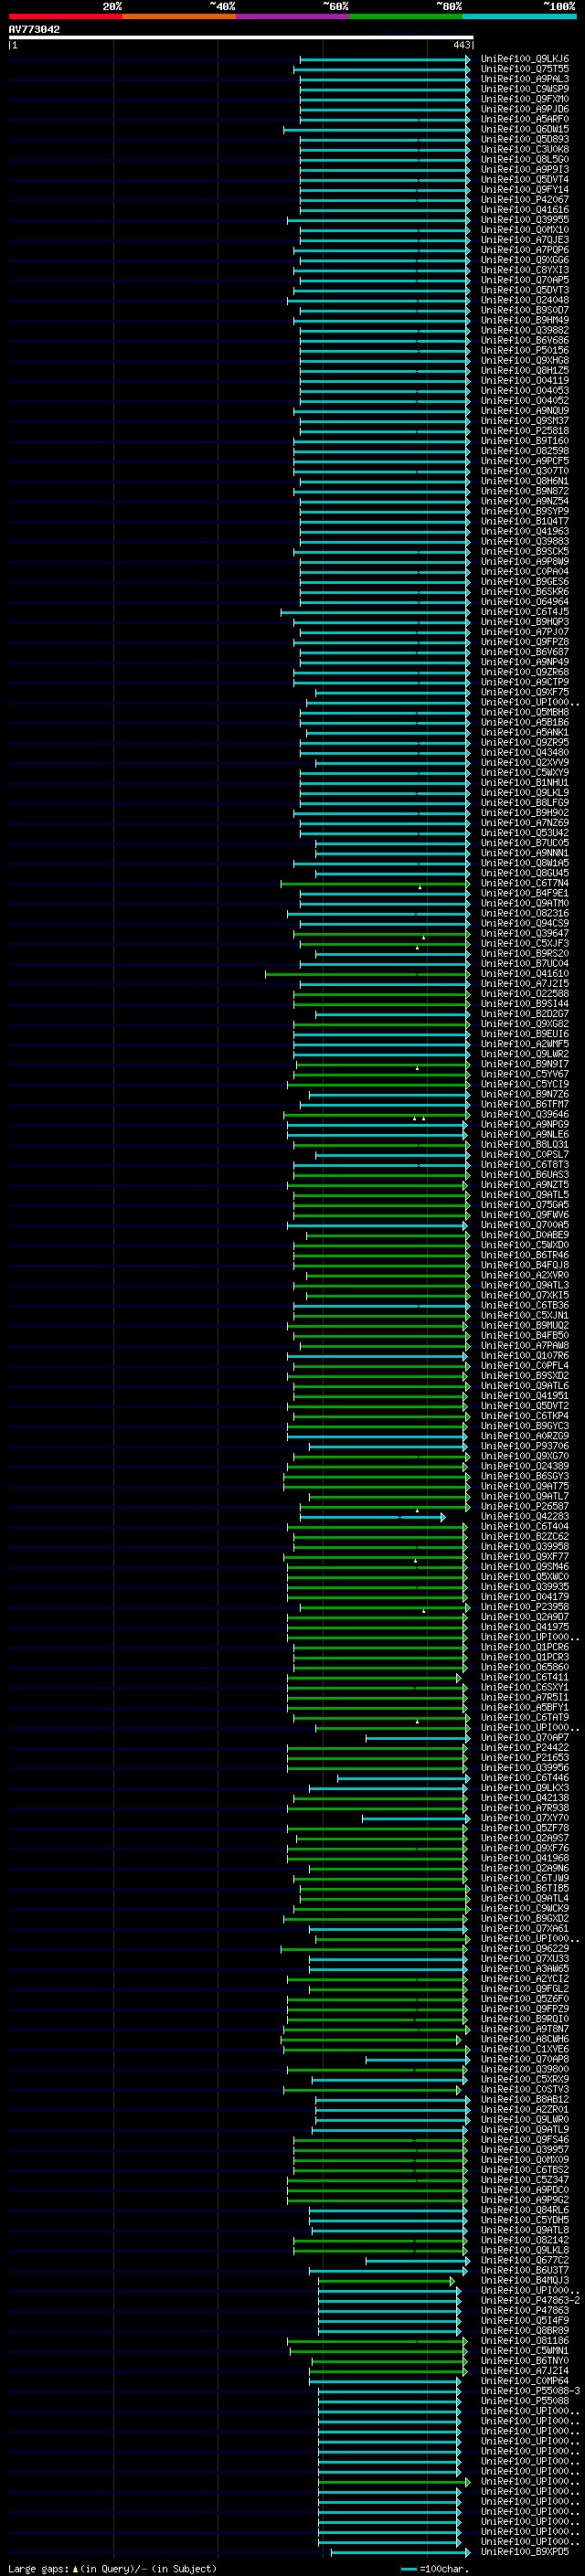Open hit UniRef100_A9PJD6

click(525, 109)
